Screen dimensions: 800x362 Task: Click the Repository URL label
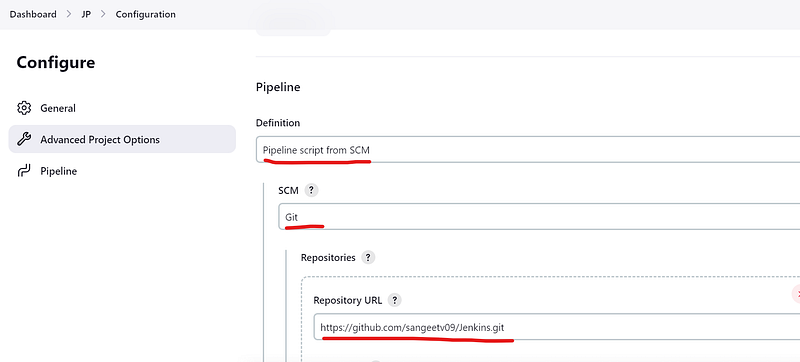coord(347,300)
